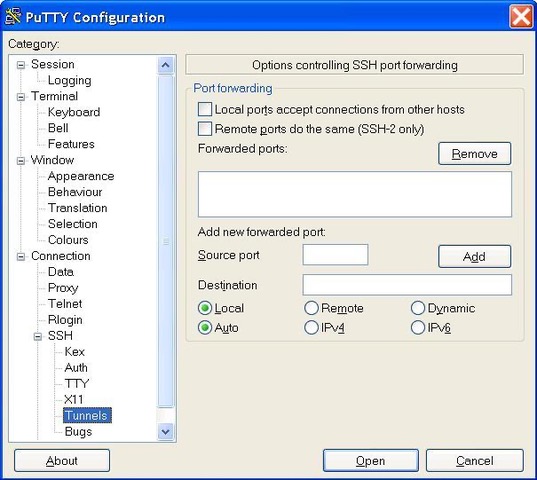Select the IPv4 radio button
Image resolution: width=537 pixels, height=480 pixels.
[311, 328]
